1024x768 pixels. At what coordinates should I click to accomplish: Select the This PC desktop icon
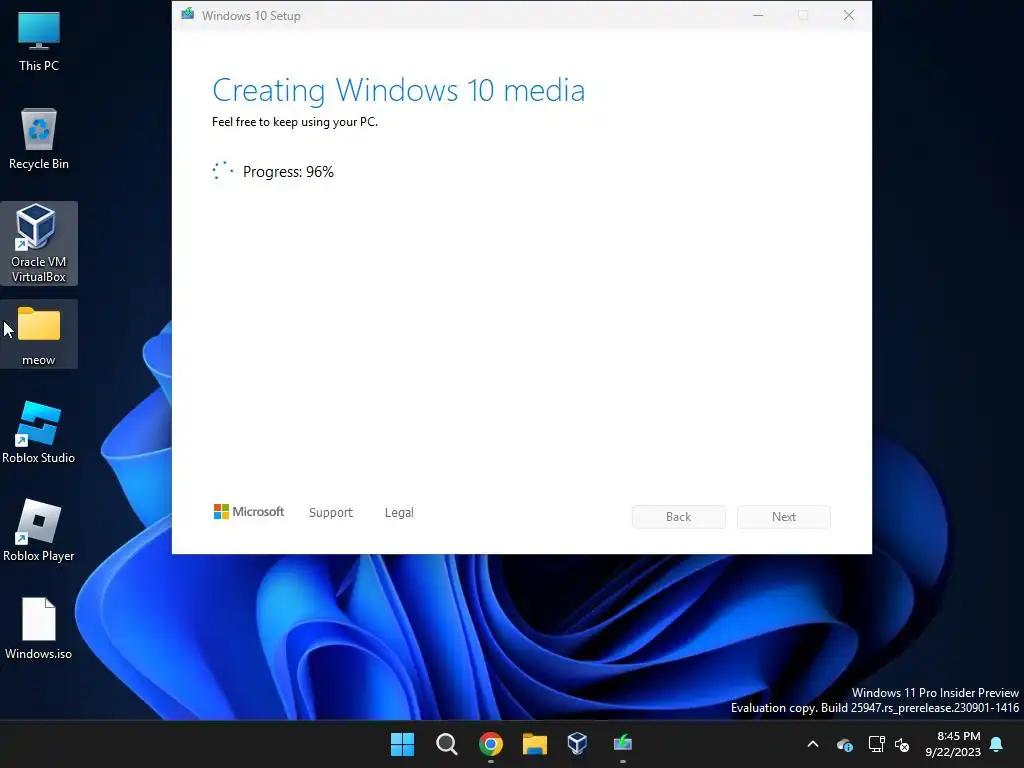coord(39,41)
